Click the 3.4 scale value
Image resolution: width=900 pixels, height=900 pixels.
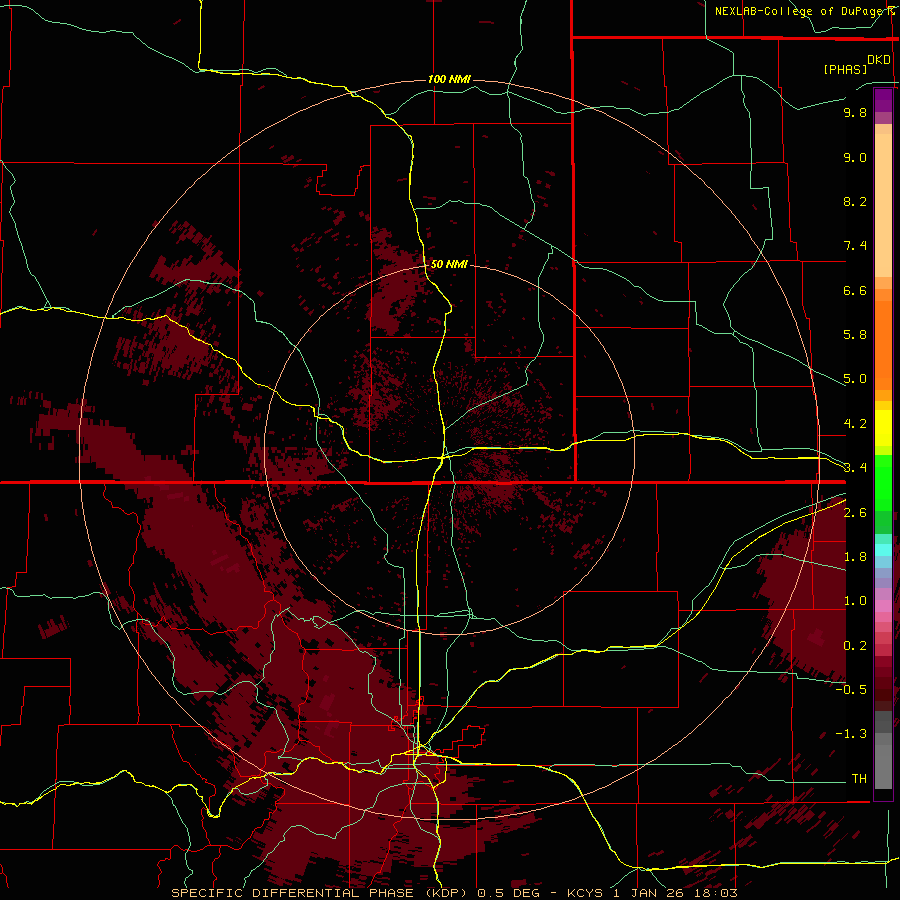(855, 468)
